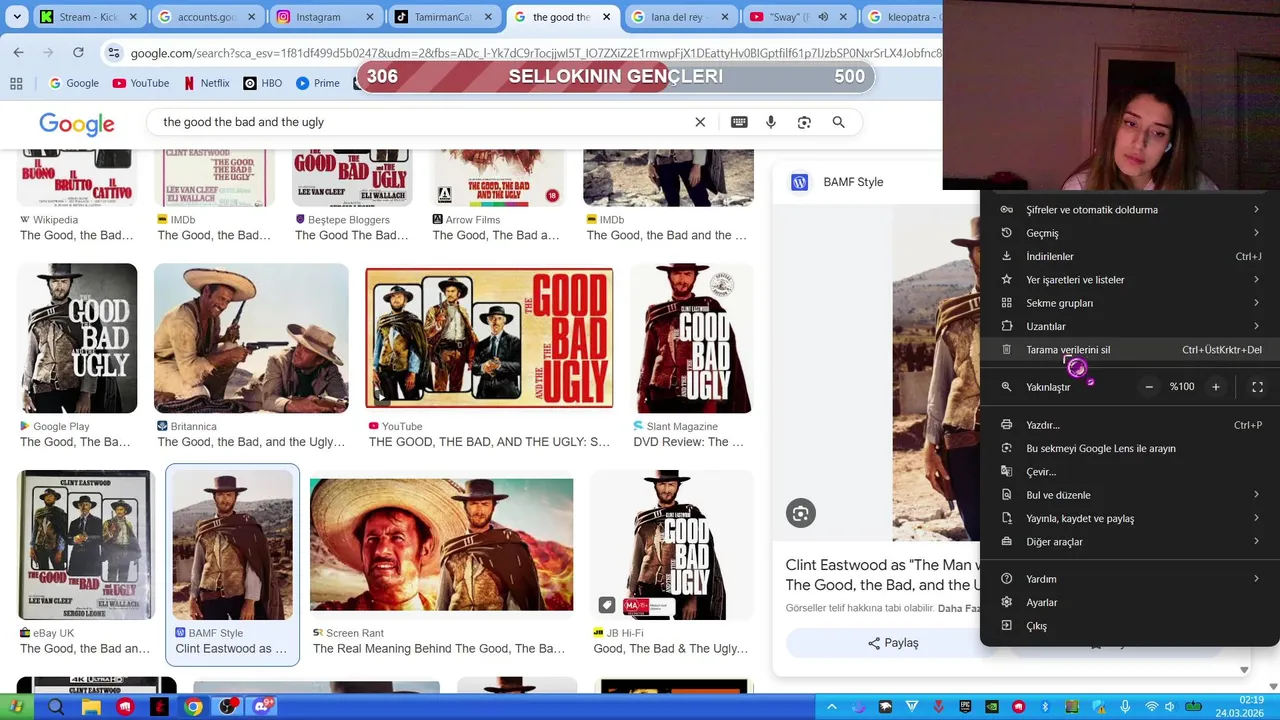Open the Britannica image result thumbnail
This screenshot has height=720, width=1280.
click(x=251, y=338)
